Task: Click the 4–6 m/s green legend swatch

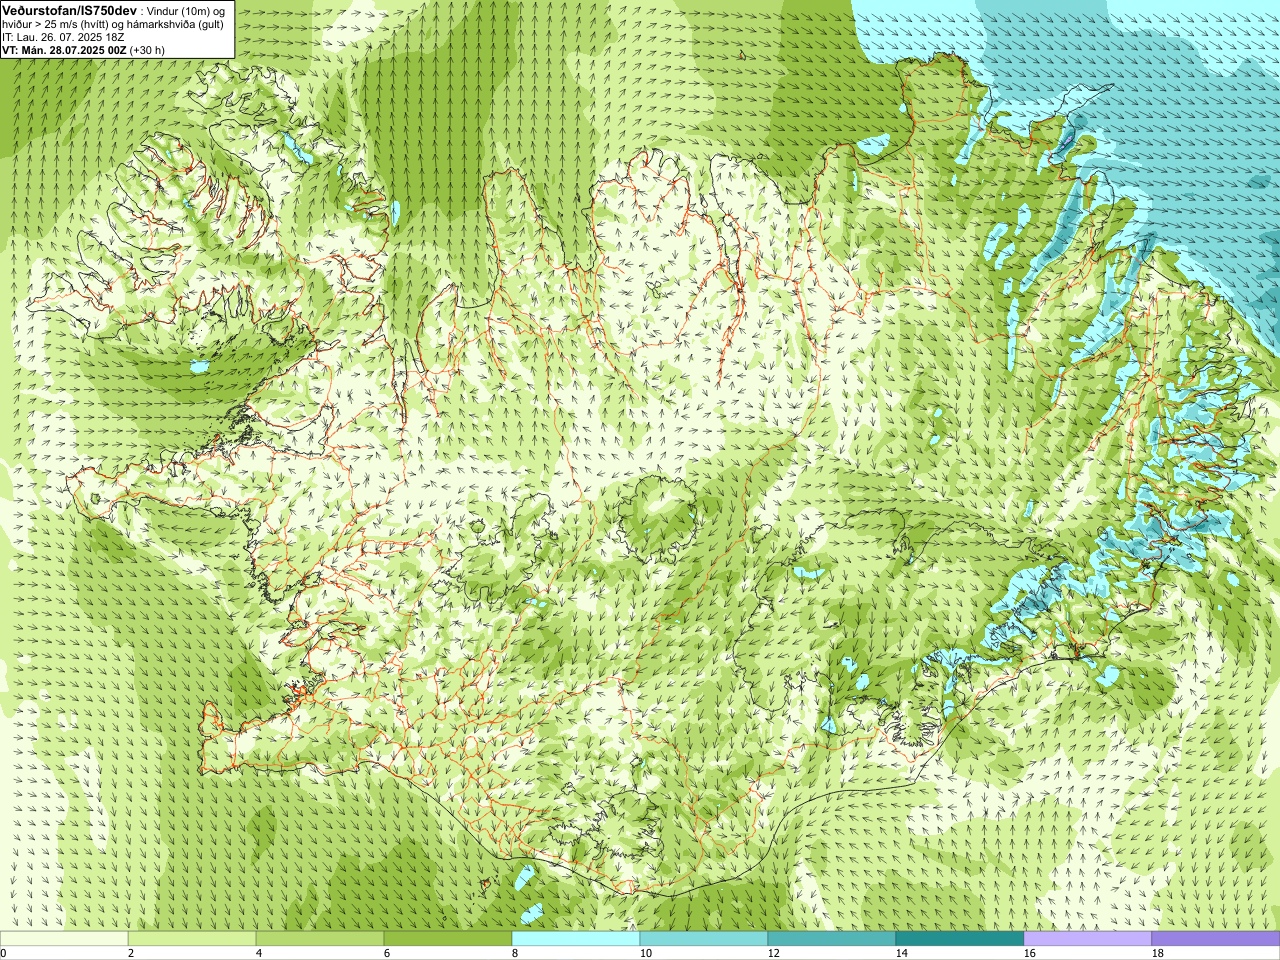Action: 320,939
